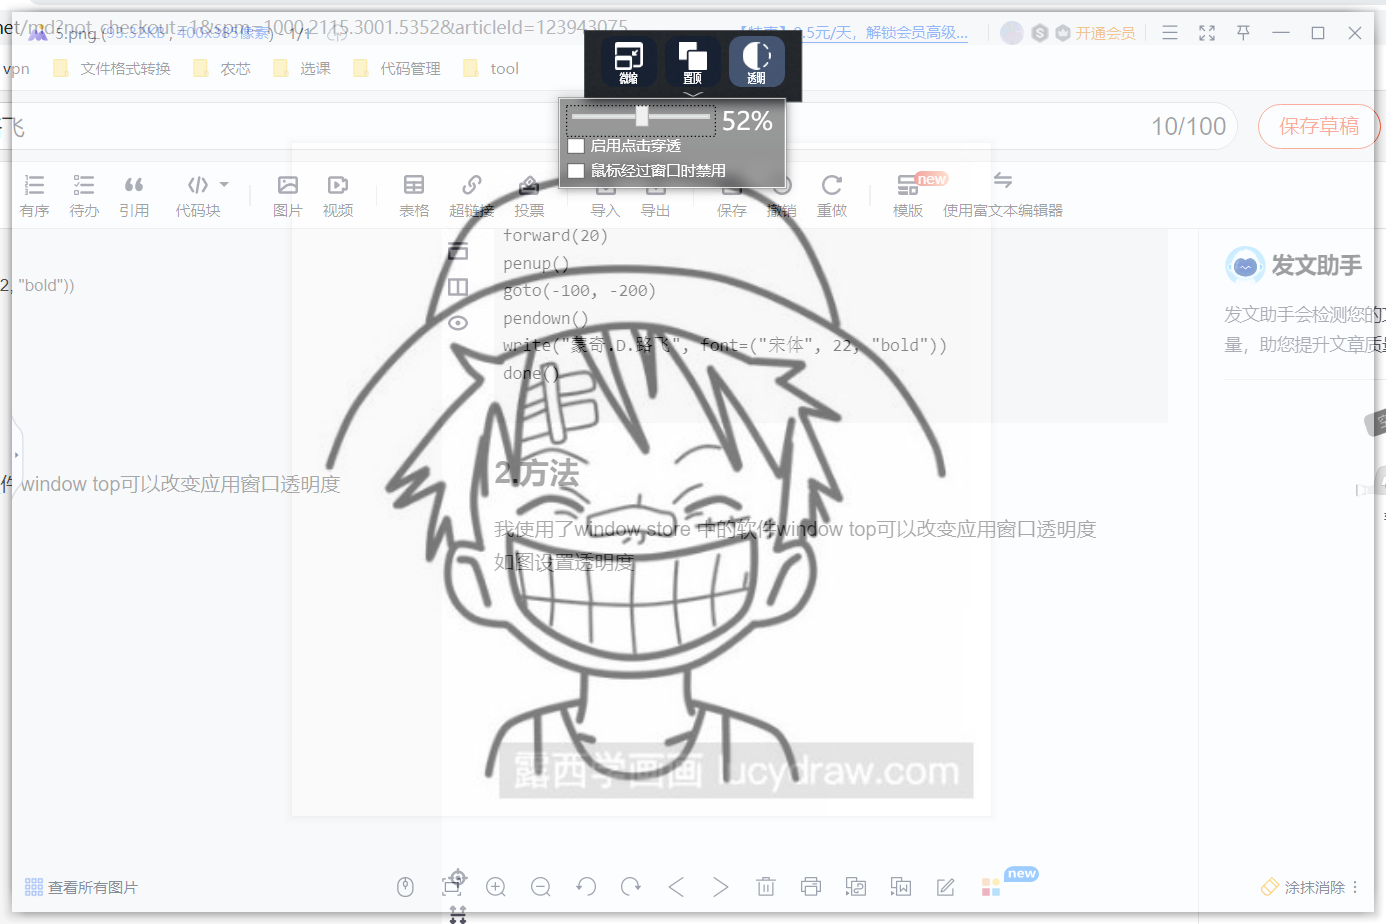1386x924 pixels.
Task: Open the 农芯 bookmark folder
Action: click(222, 68)
